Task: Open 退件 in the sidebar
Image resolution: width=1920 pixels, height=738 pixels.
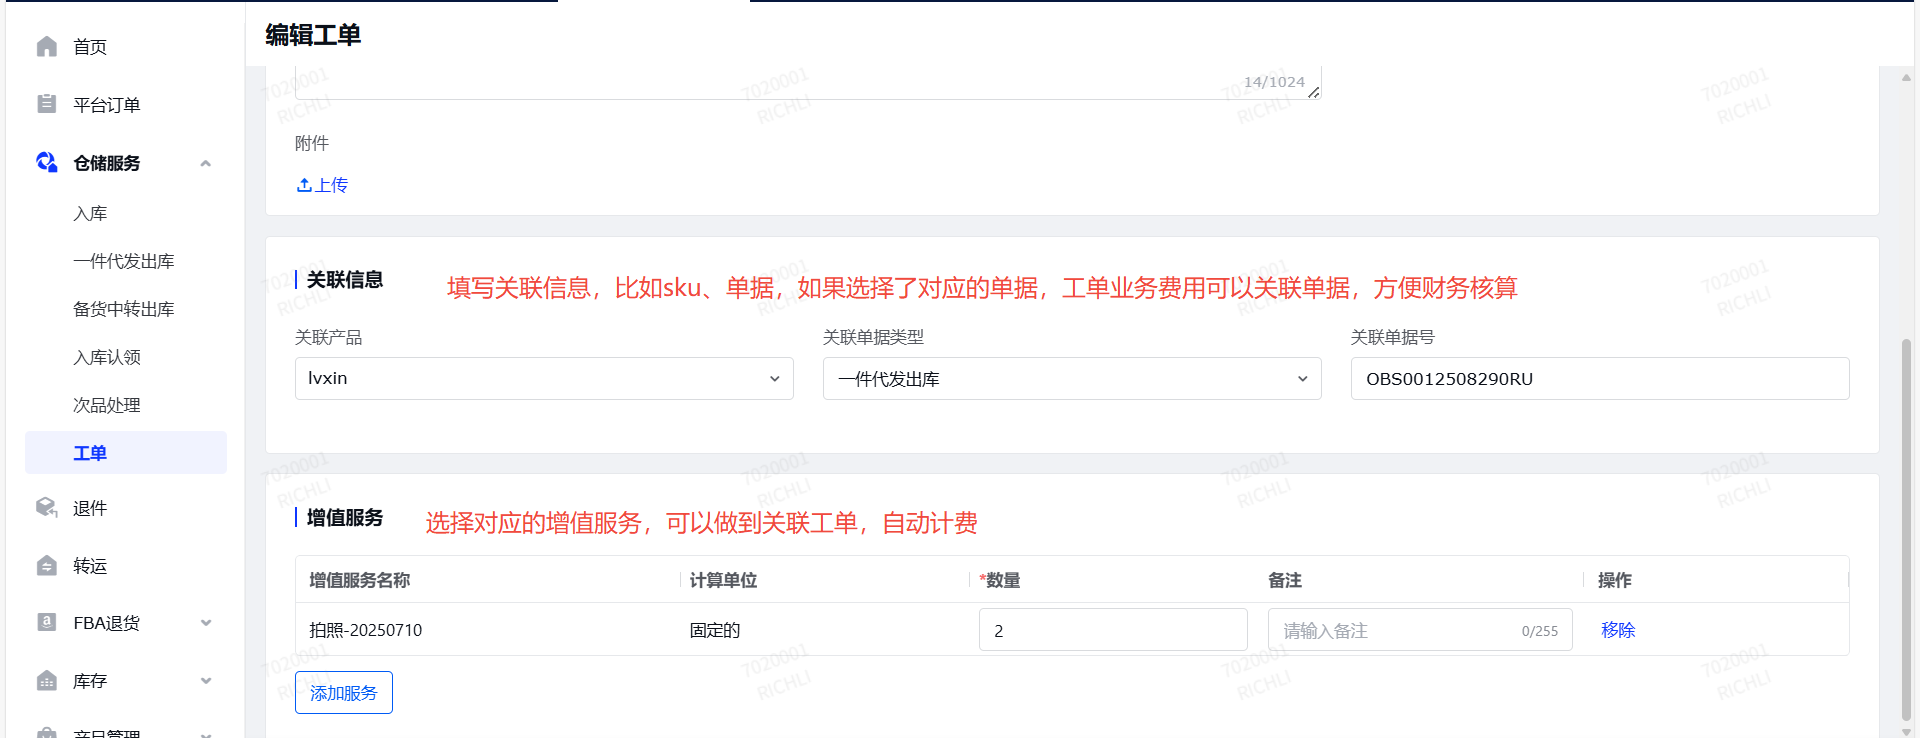Action: click(90, 508)
